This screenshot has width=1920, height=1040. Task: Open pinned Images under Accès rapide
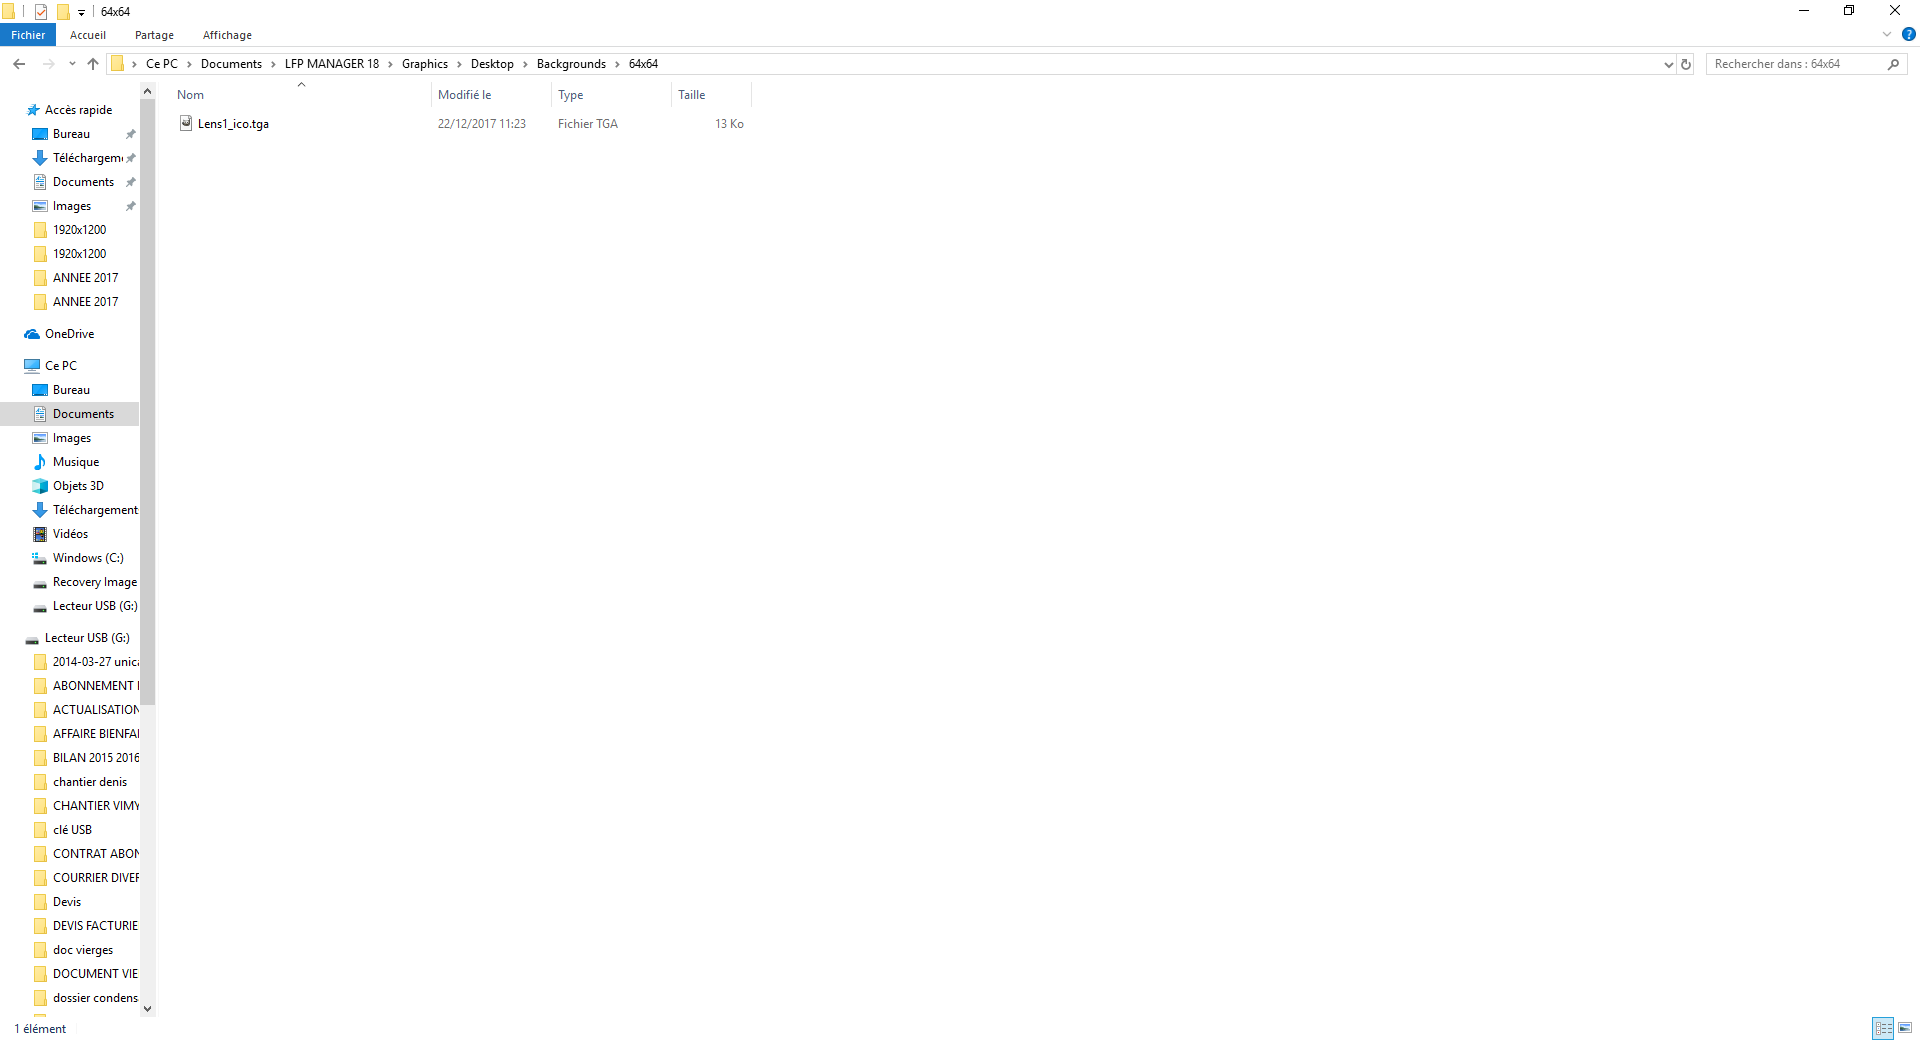(x=71, y=206)
